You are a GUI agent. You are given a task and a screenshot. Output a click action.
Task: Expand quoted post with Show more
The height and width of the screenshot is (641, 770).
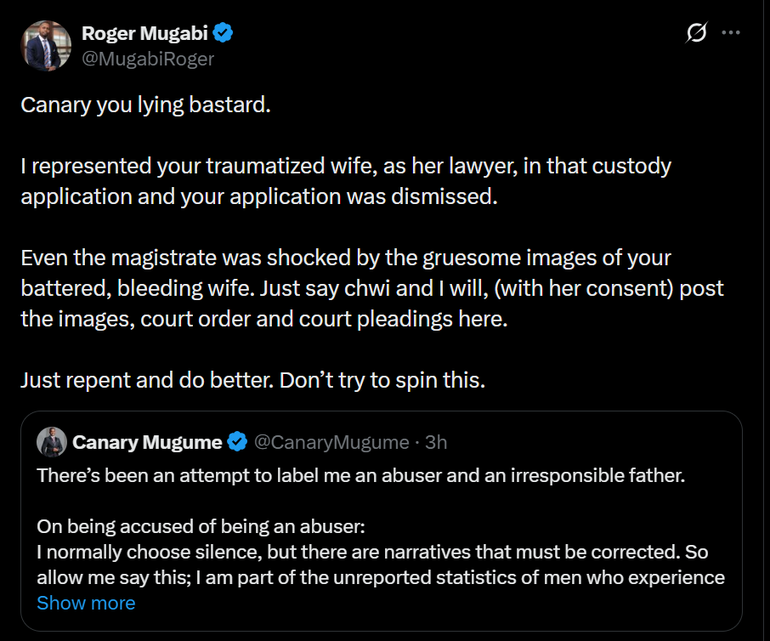(x=86, y=603)
